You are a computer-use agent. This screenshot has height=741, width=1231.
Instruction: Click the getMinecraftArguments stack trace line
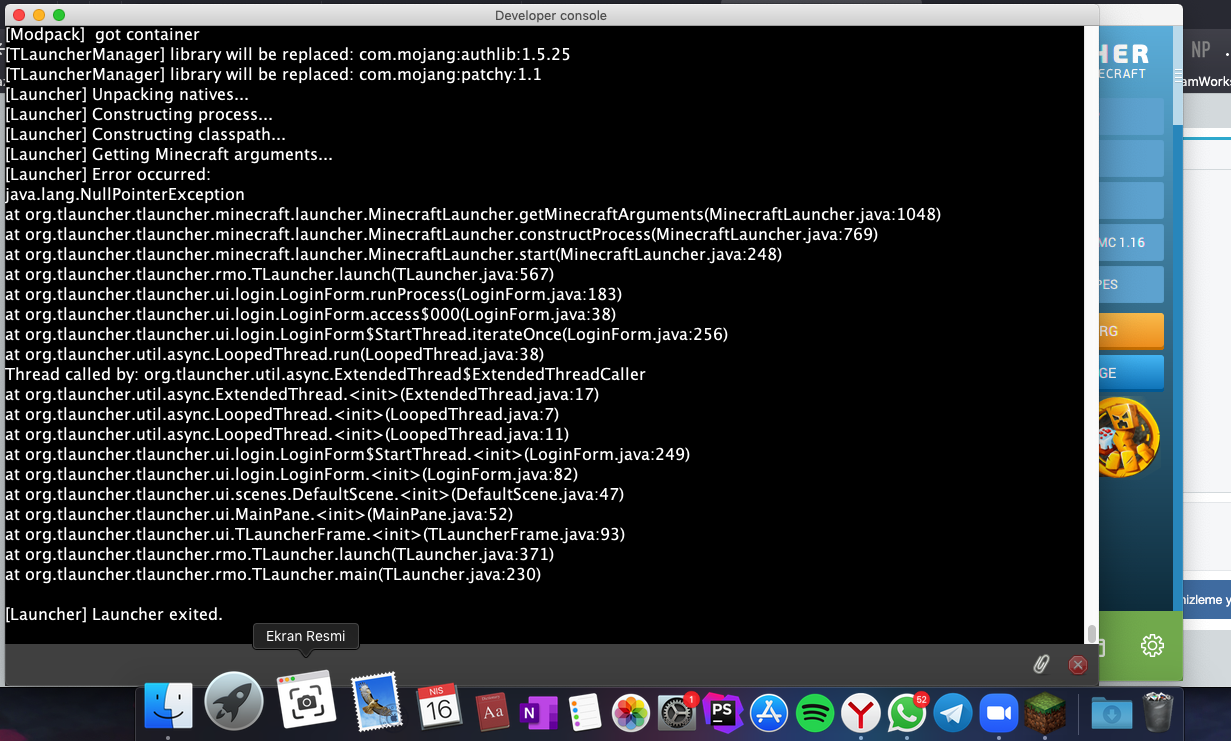473,214
